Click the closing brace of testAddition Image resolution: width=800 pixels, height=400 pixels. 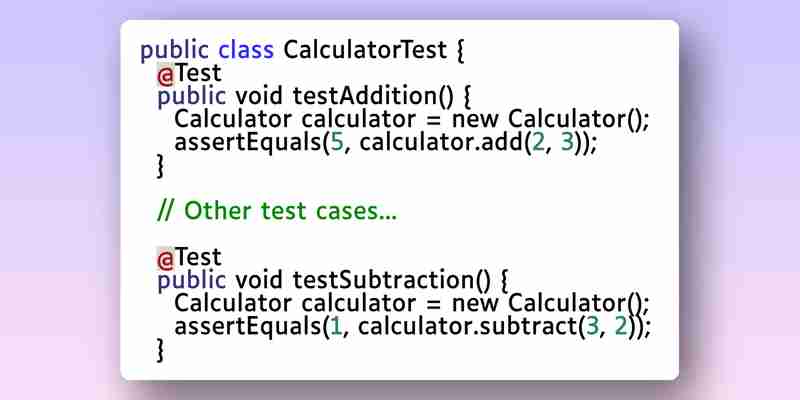[160, 166]
